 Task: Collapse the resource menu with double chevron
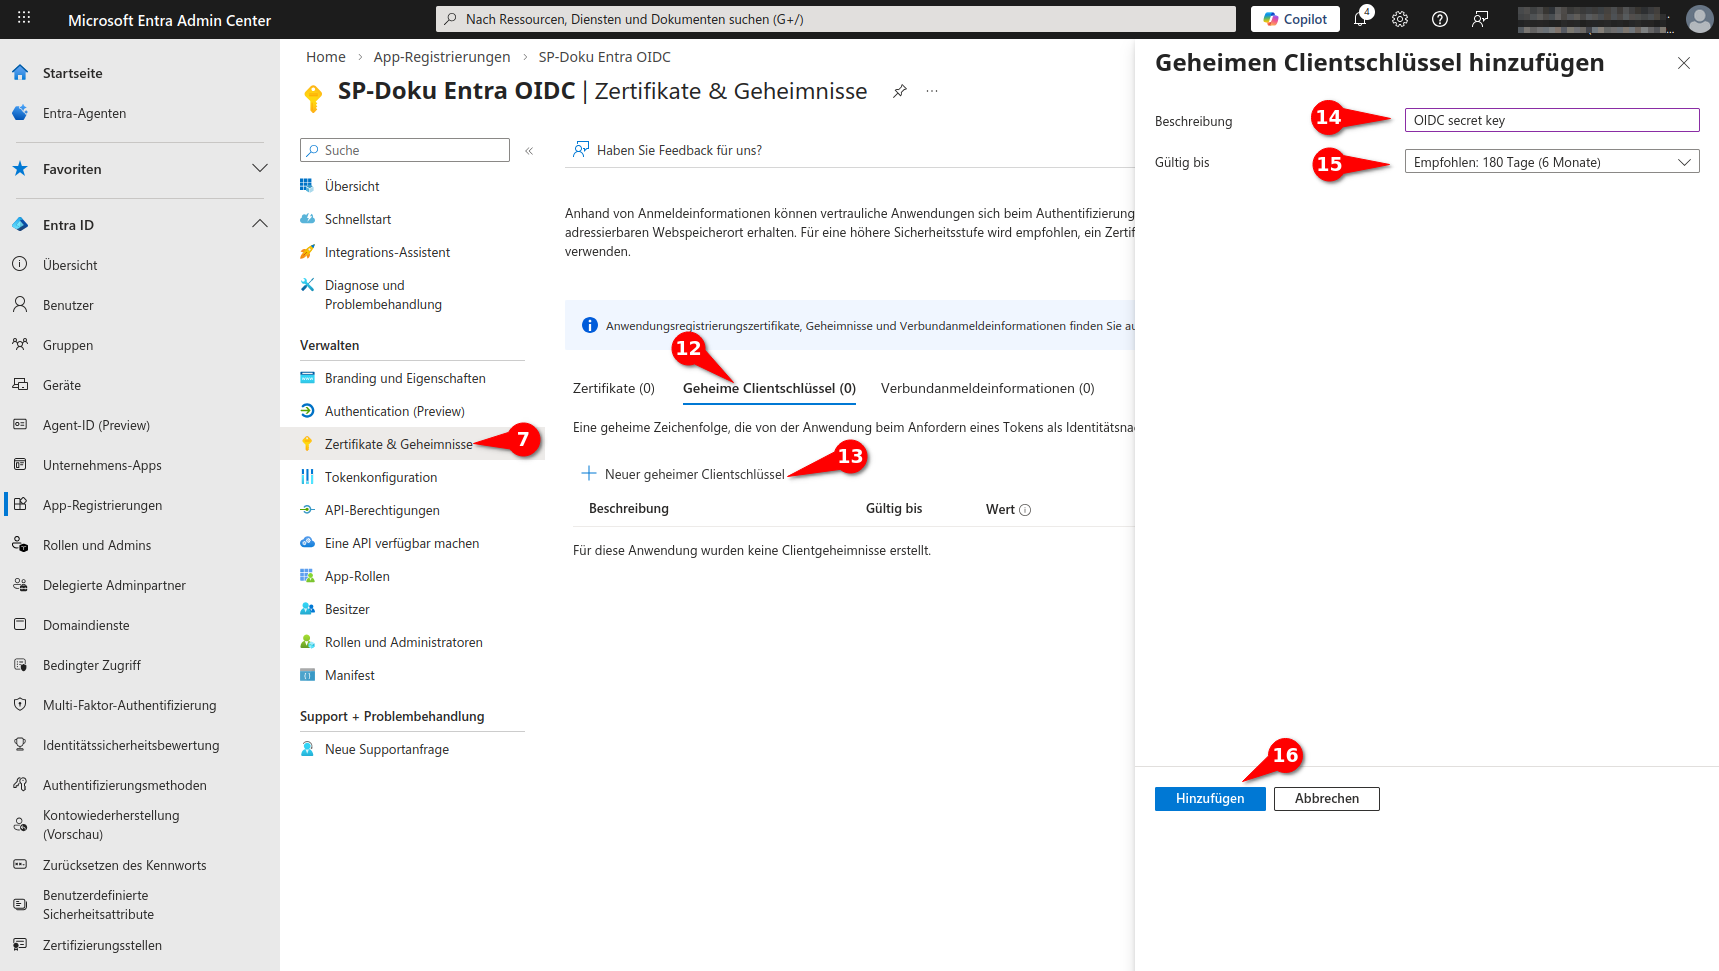[x=529, y=151]
